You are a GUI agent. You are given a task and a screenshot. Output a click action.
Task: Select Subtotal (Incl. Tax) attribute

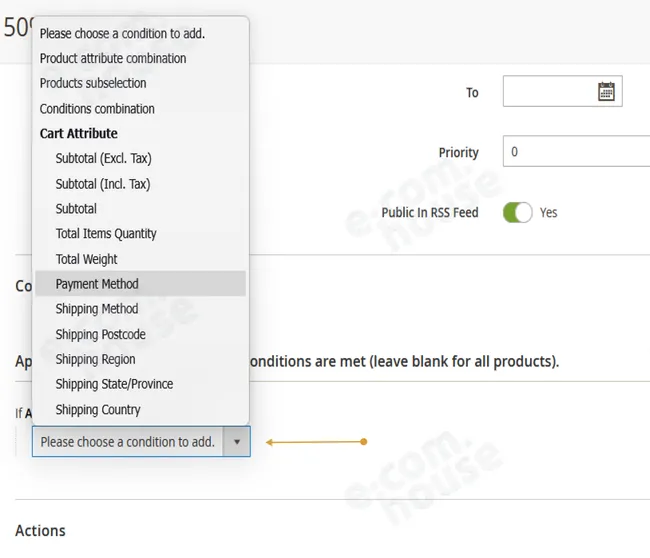(141, 184)
